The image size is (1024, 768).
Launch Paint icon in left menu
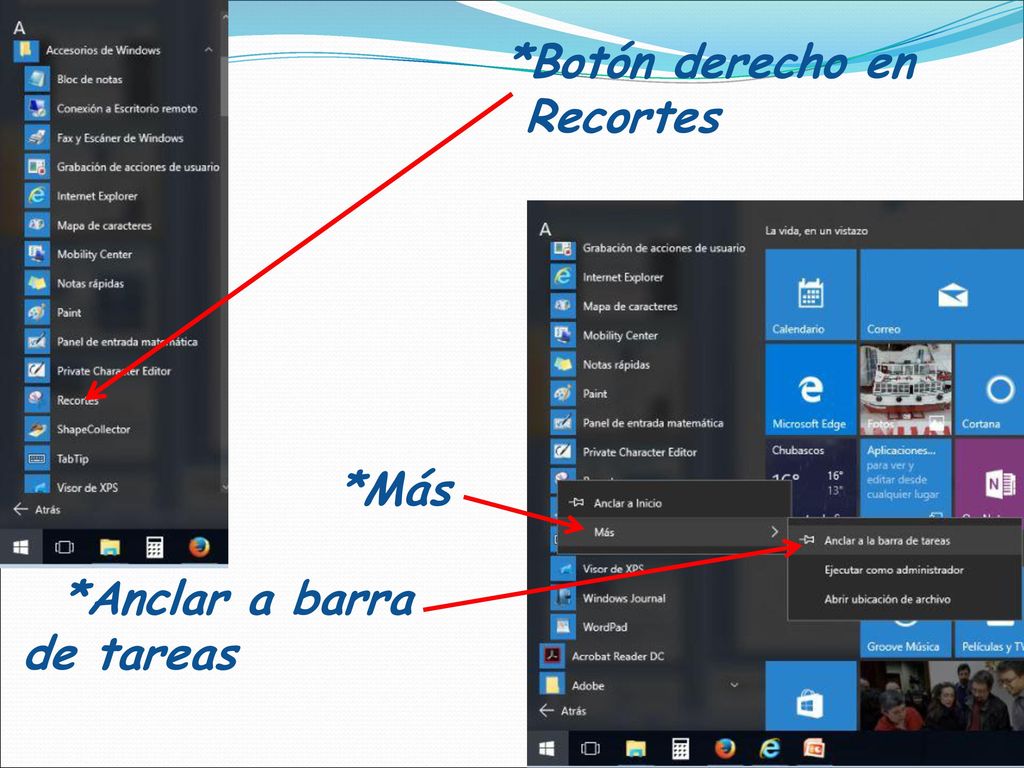tap(37, 312)
